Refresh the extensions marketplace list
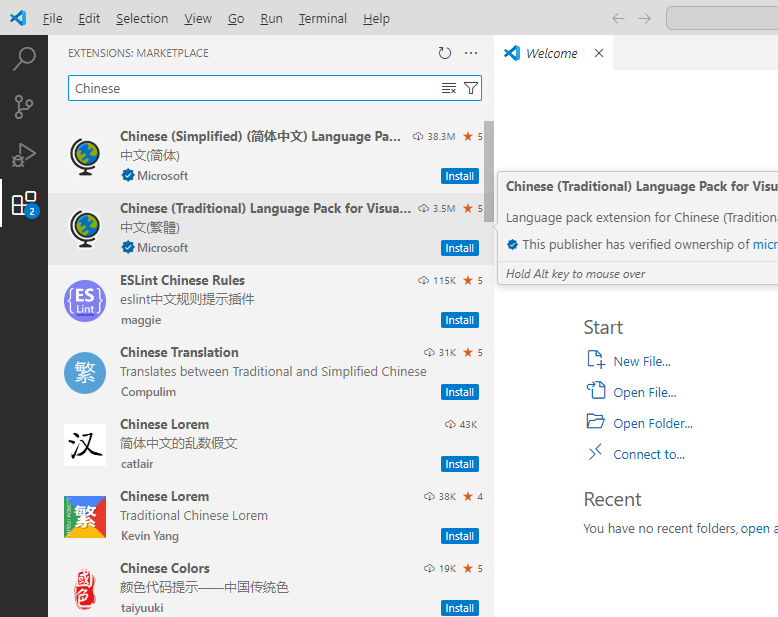 [x=445, y=53]
